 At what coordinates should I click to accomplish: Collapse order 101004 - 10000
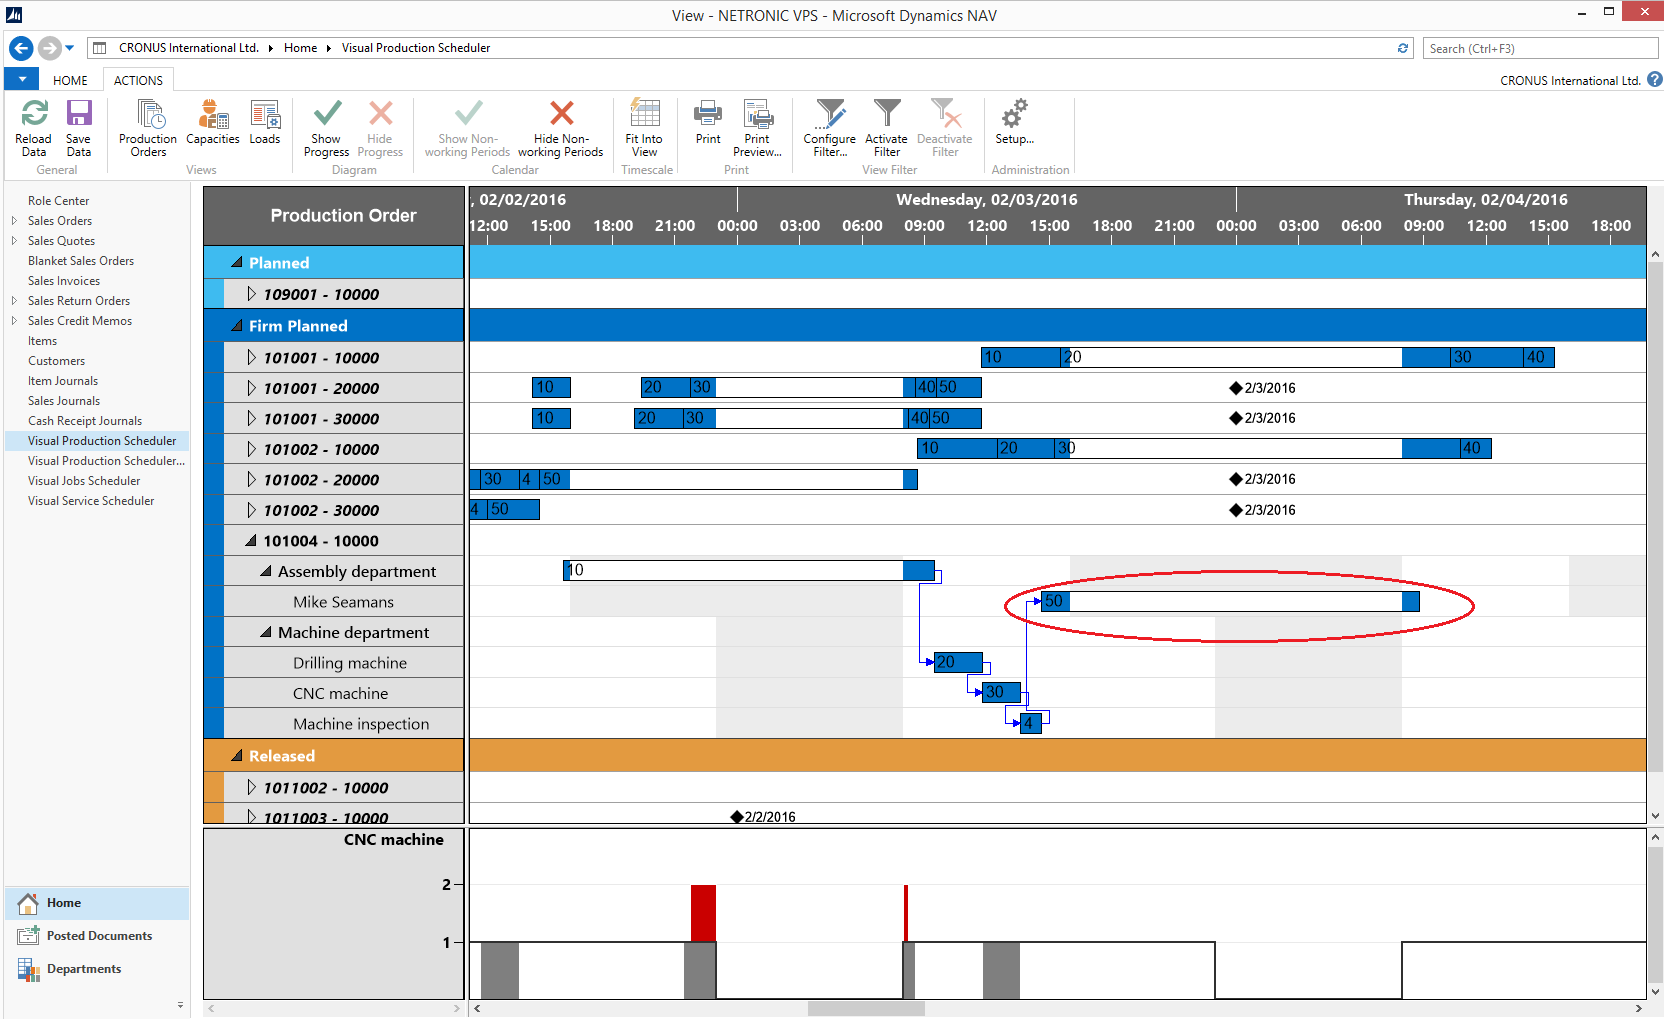coord(251,541)
